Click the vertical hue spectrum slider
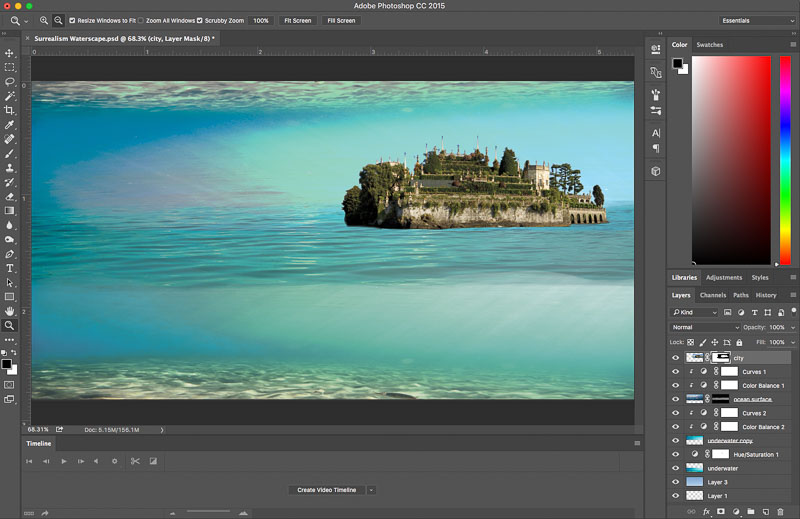The width and height of the screenshot is (800, 519). tap(785, 160)
